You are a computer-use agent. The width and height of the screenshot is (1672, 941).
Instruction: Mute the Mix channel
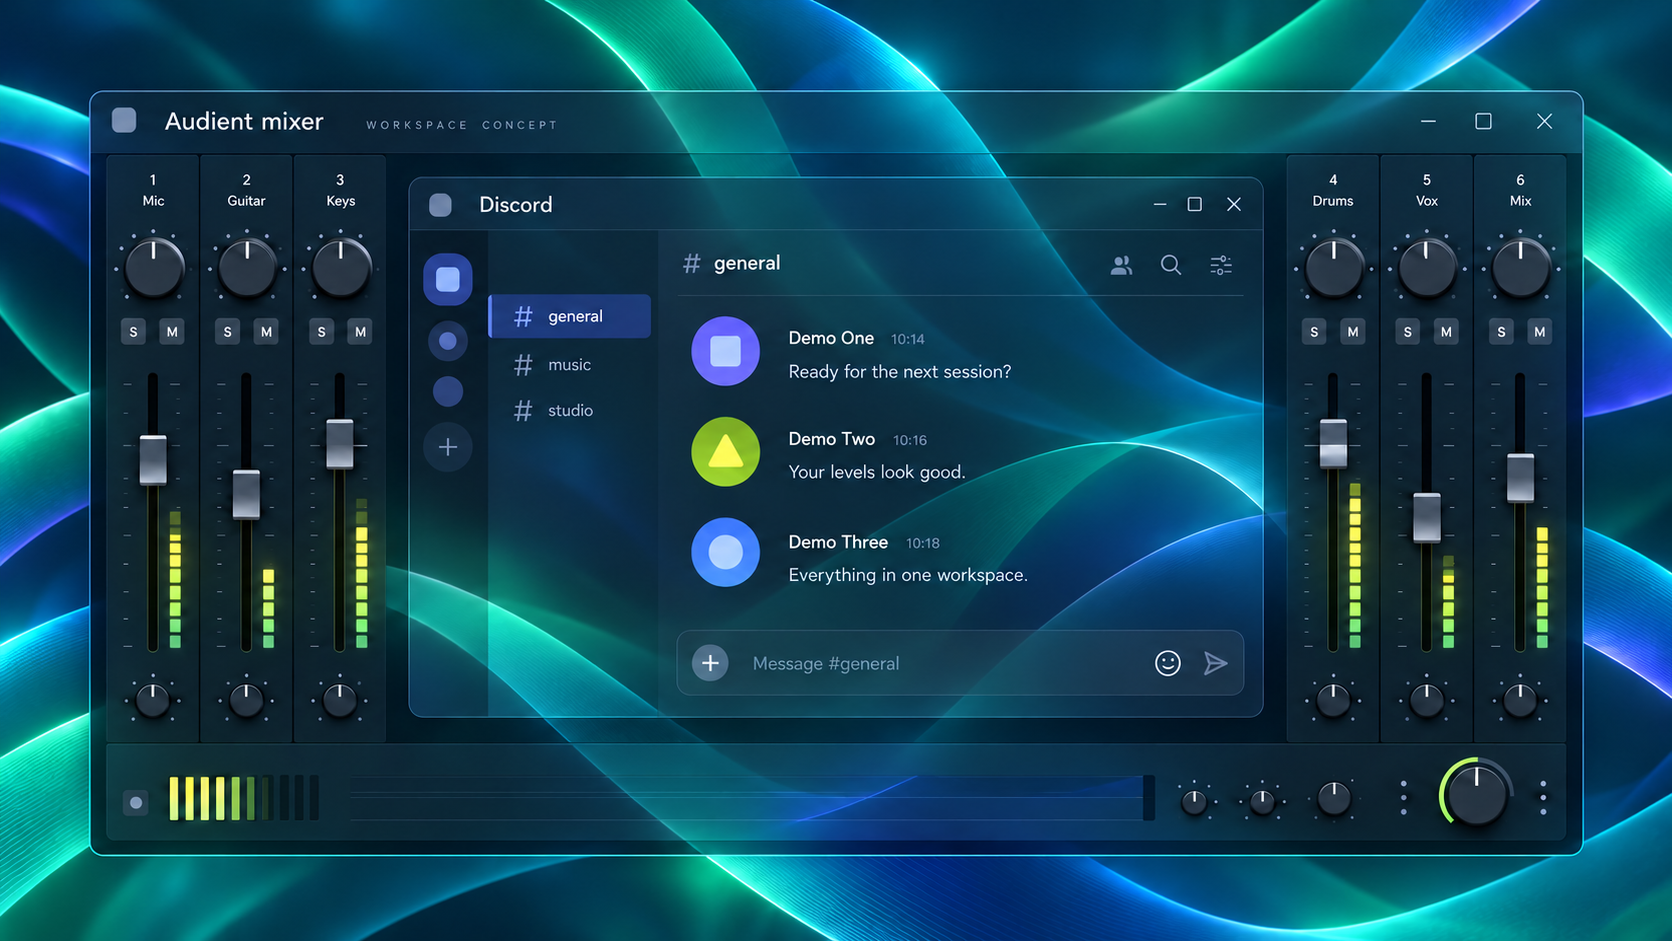1540,332
